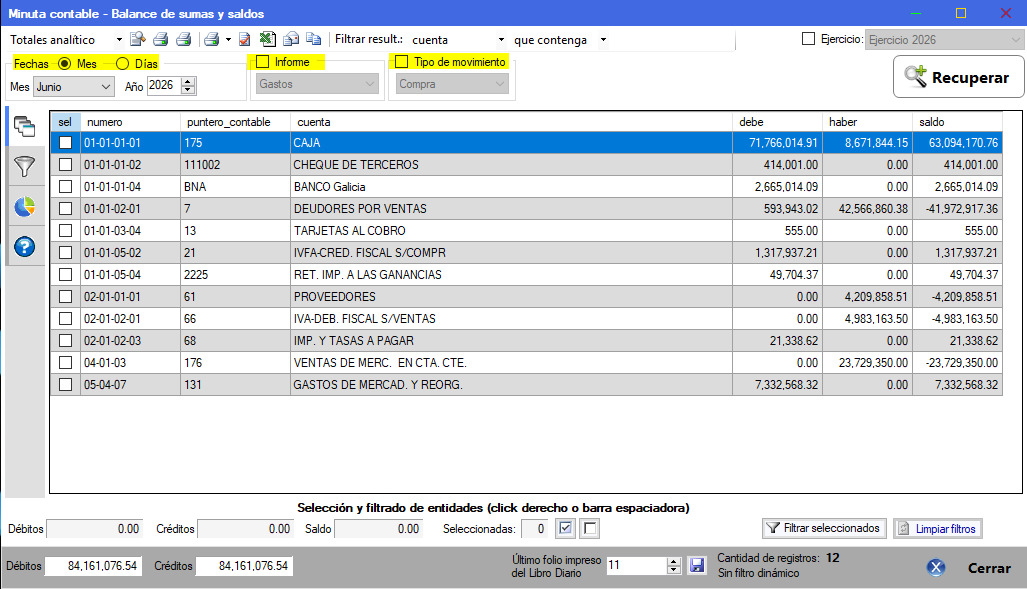Click the printer icon with dropdown arrow
The image size is (1027, 589).
(x=212, y=39)
